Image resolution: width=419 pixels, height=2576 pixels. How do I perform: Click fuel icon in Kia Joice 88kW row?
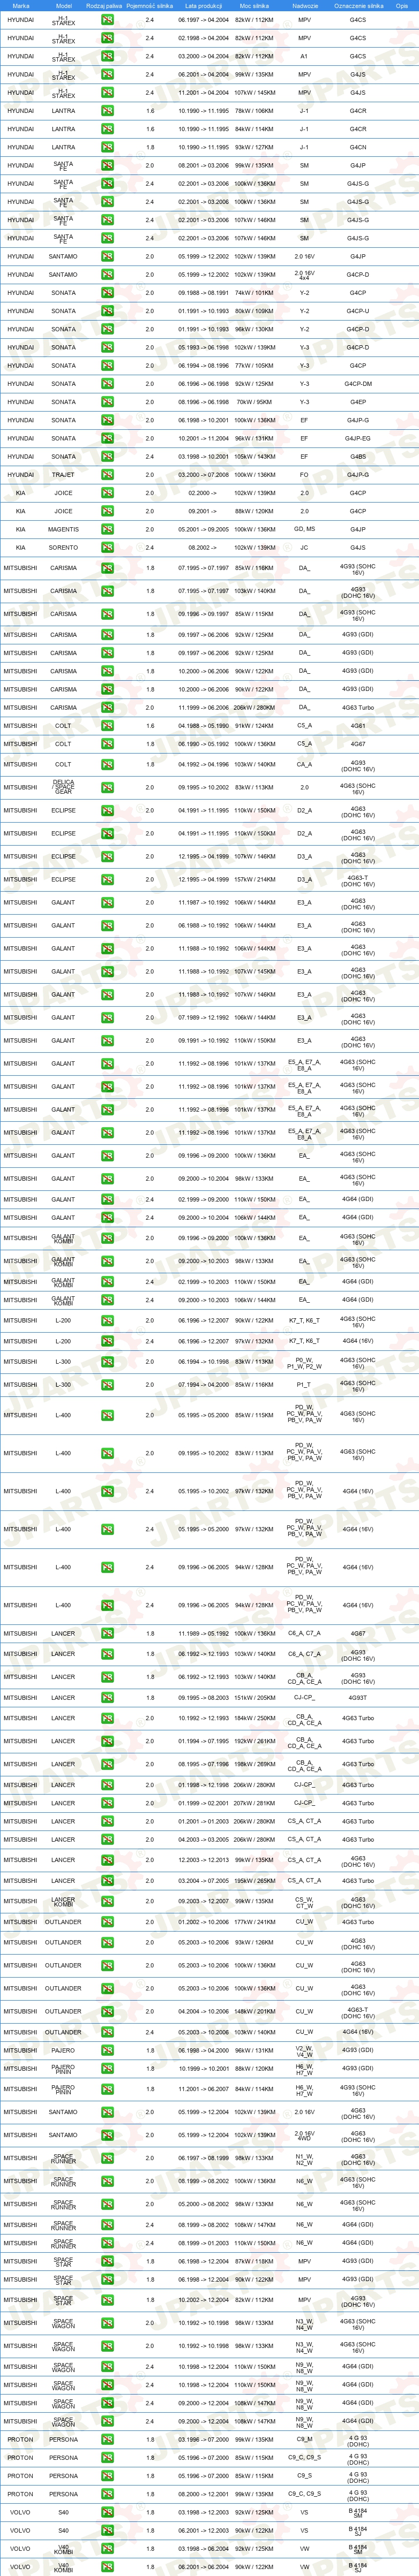[x=107, y=511]
